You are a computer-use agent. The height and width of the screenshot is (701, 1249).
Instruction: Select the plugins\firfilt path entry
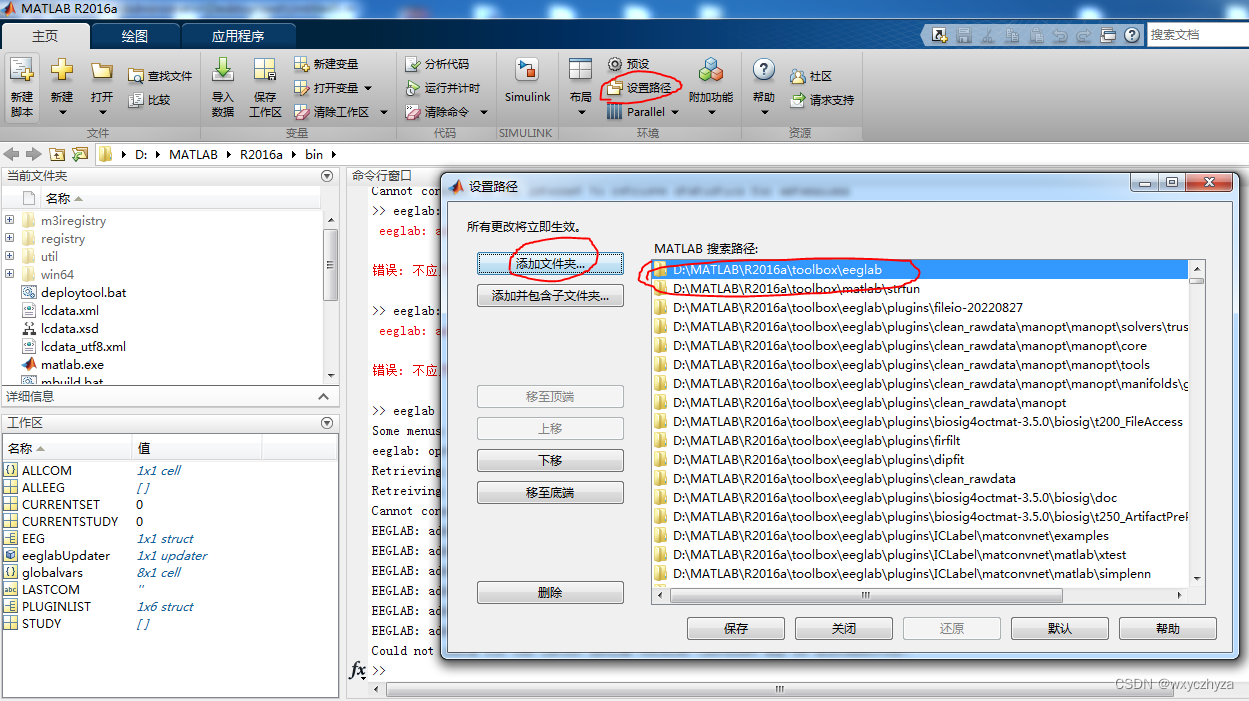click(920, 440)
